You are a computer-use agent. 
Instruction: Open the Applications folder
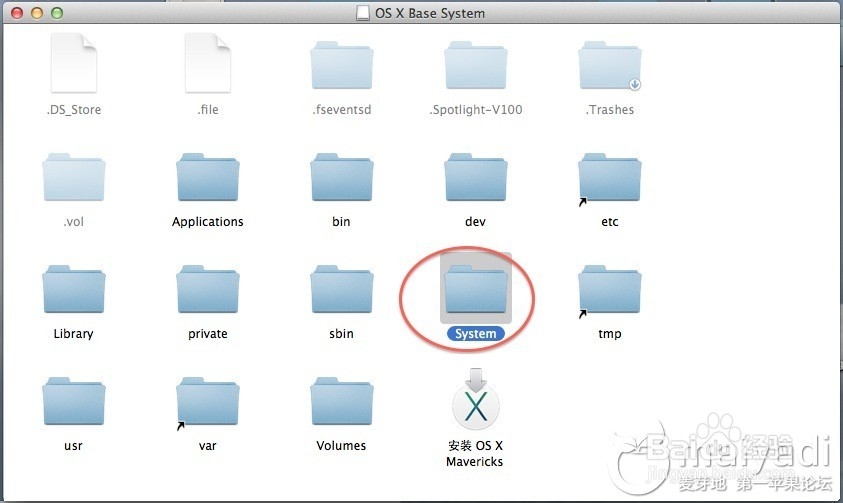coord(208,178)
